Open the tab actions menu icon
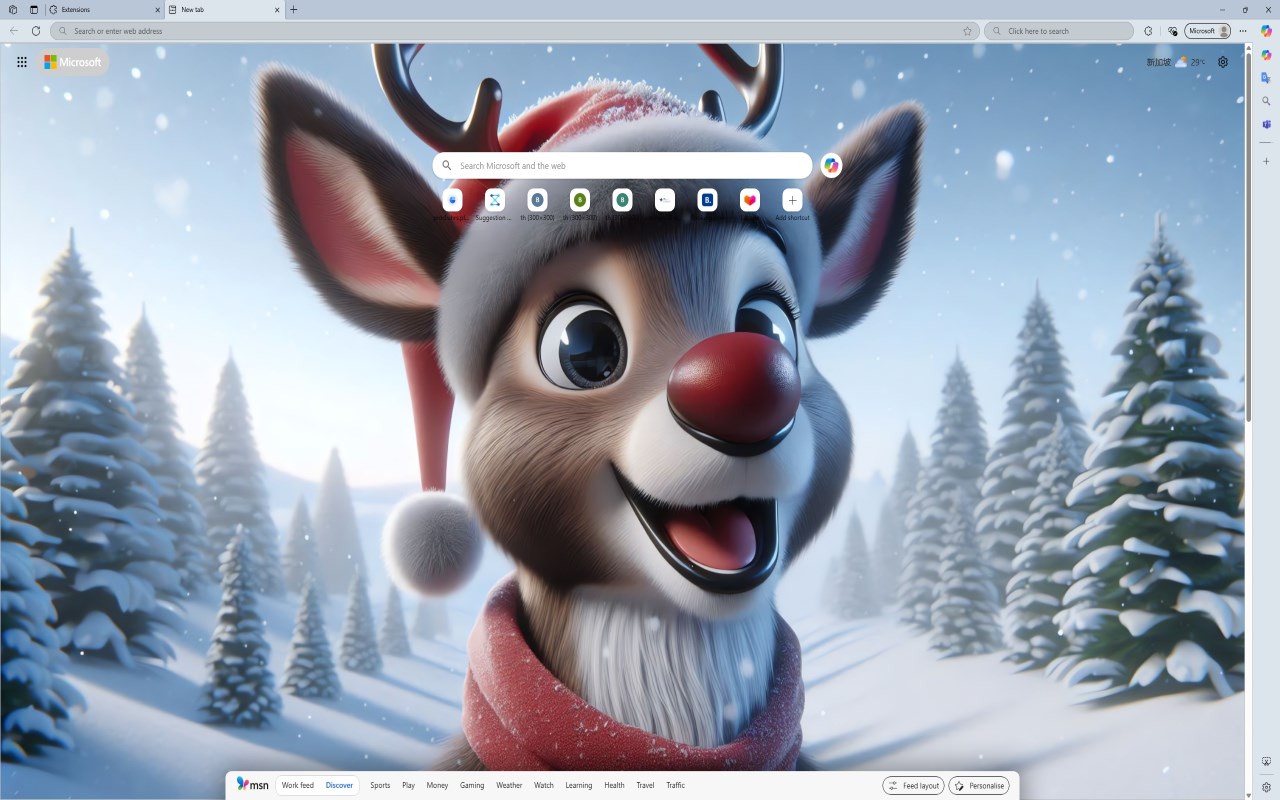 (34, 9)
